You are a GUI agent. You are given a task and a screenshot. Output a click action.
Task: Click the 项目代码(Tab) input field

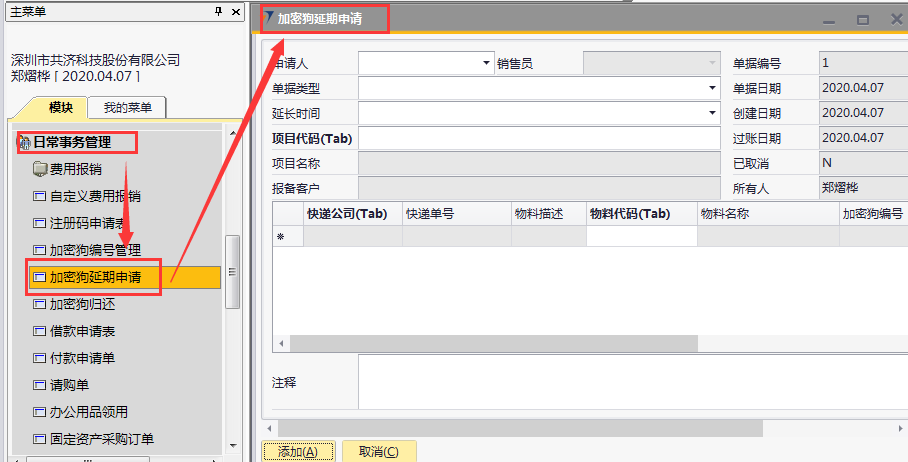click(538, 138)
